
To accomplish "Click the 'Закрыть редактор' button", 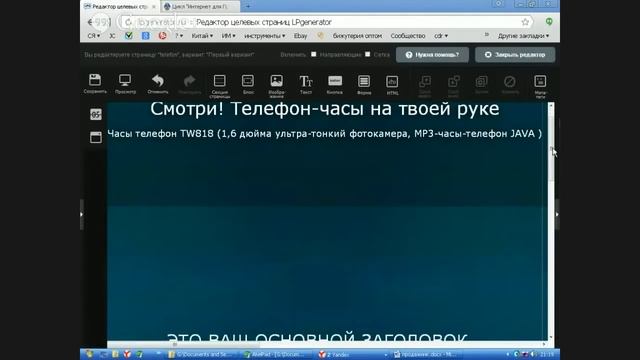I will coord(515,55).
